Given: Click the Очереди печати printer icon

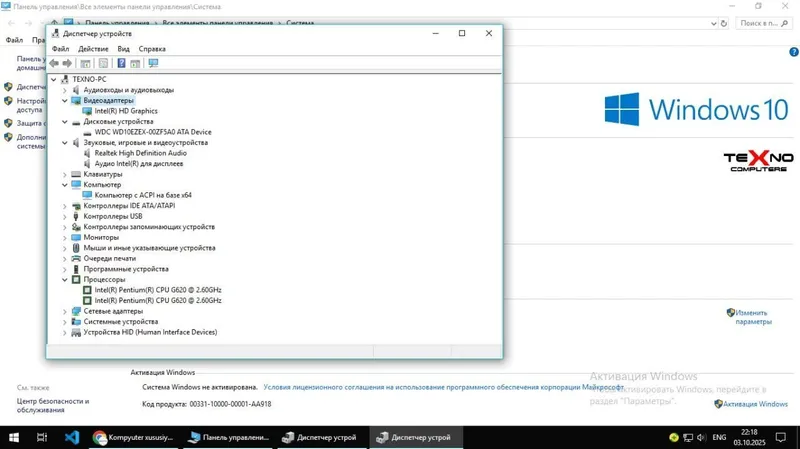Looking at the screenshot, I should click(76, 258).
